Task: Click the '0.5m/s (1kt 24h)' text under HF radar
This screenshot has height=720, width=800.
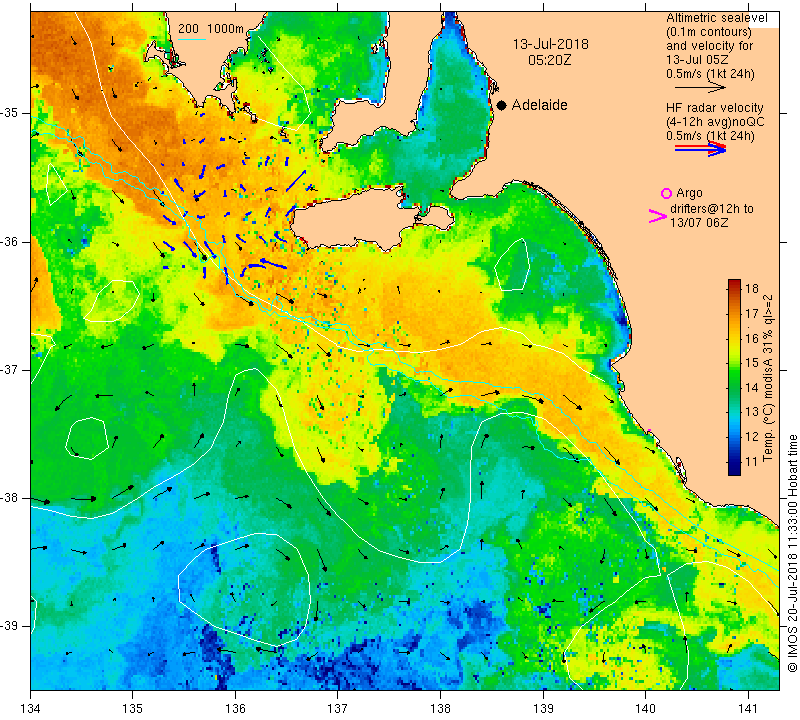Action: pyautogui.click(x=710, y=136)
